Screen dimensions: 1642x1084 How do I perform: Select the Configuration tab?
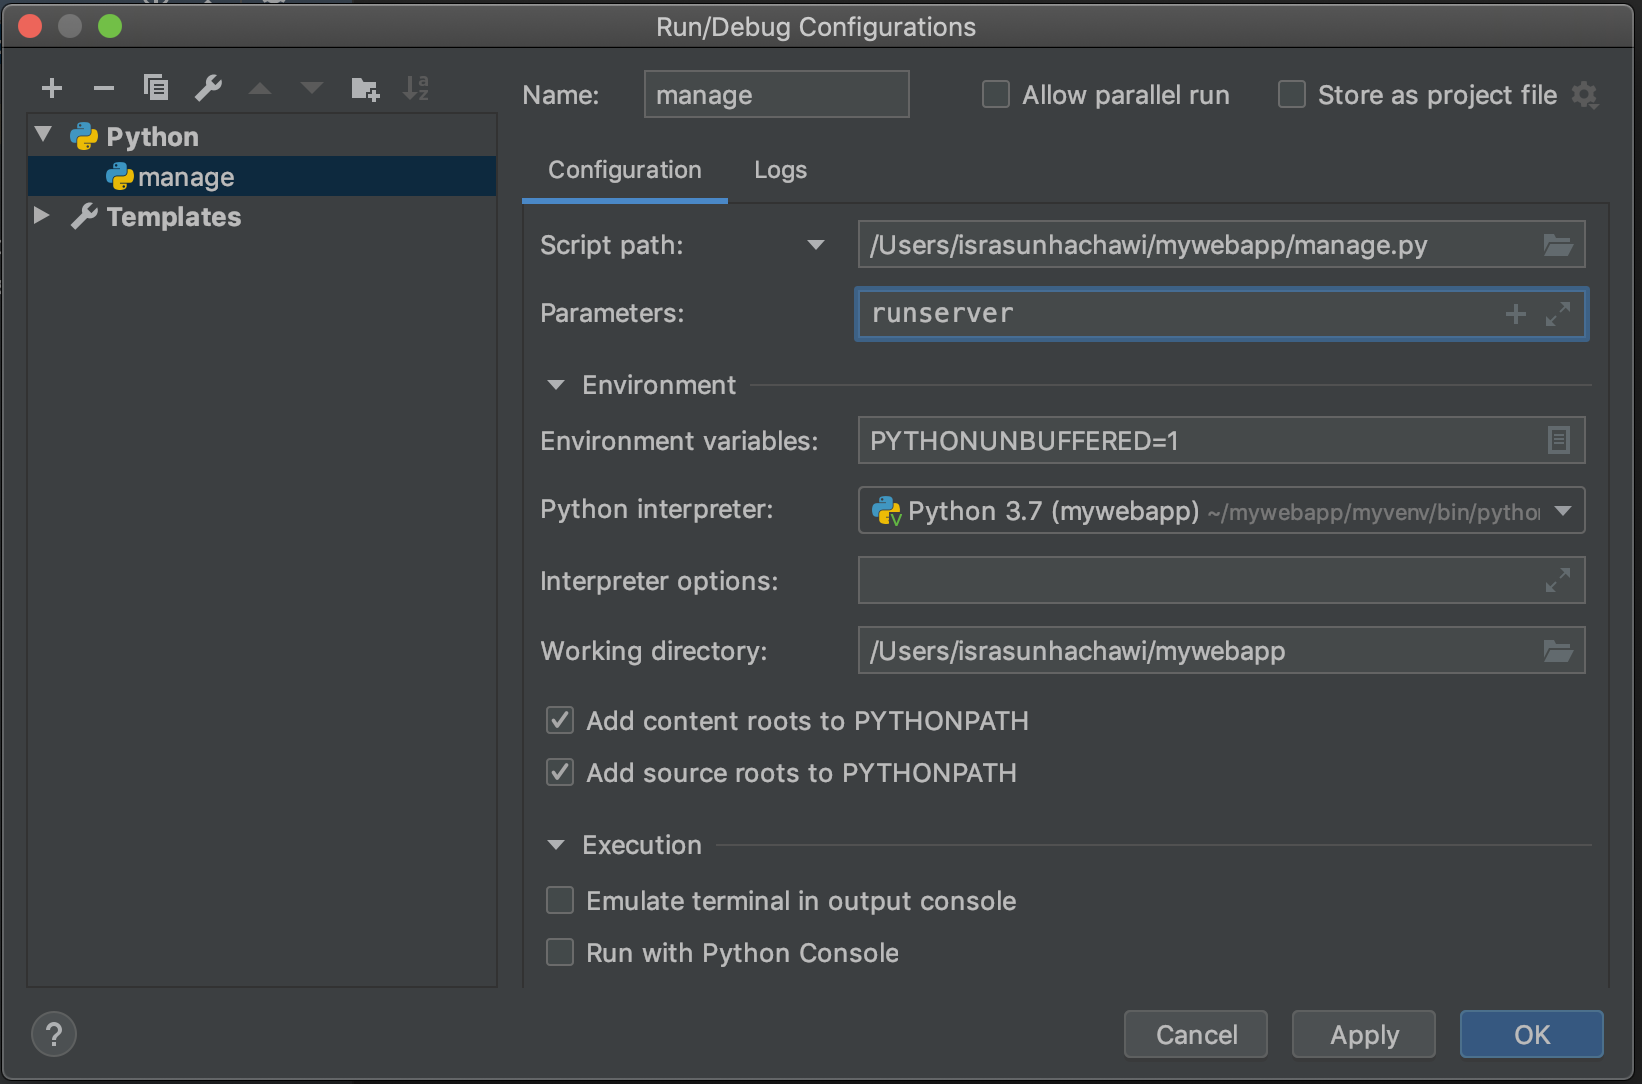(623, 170)
